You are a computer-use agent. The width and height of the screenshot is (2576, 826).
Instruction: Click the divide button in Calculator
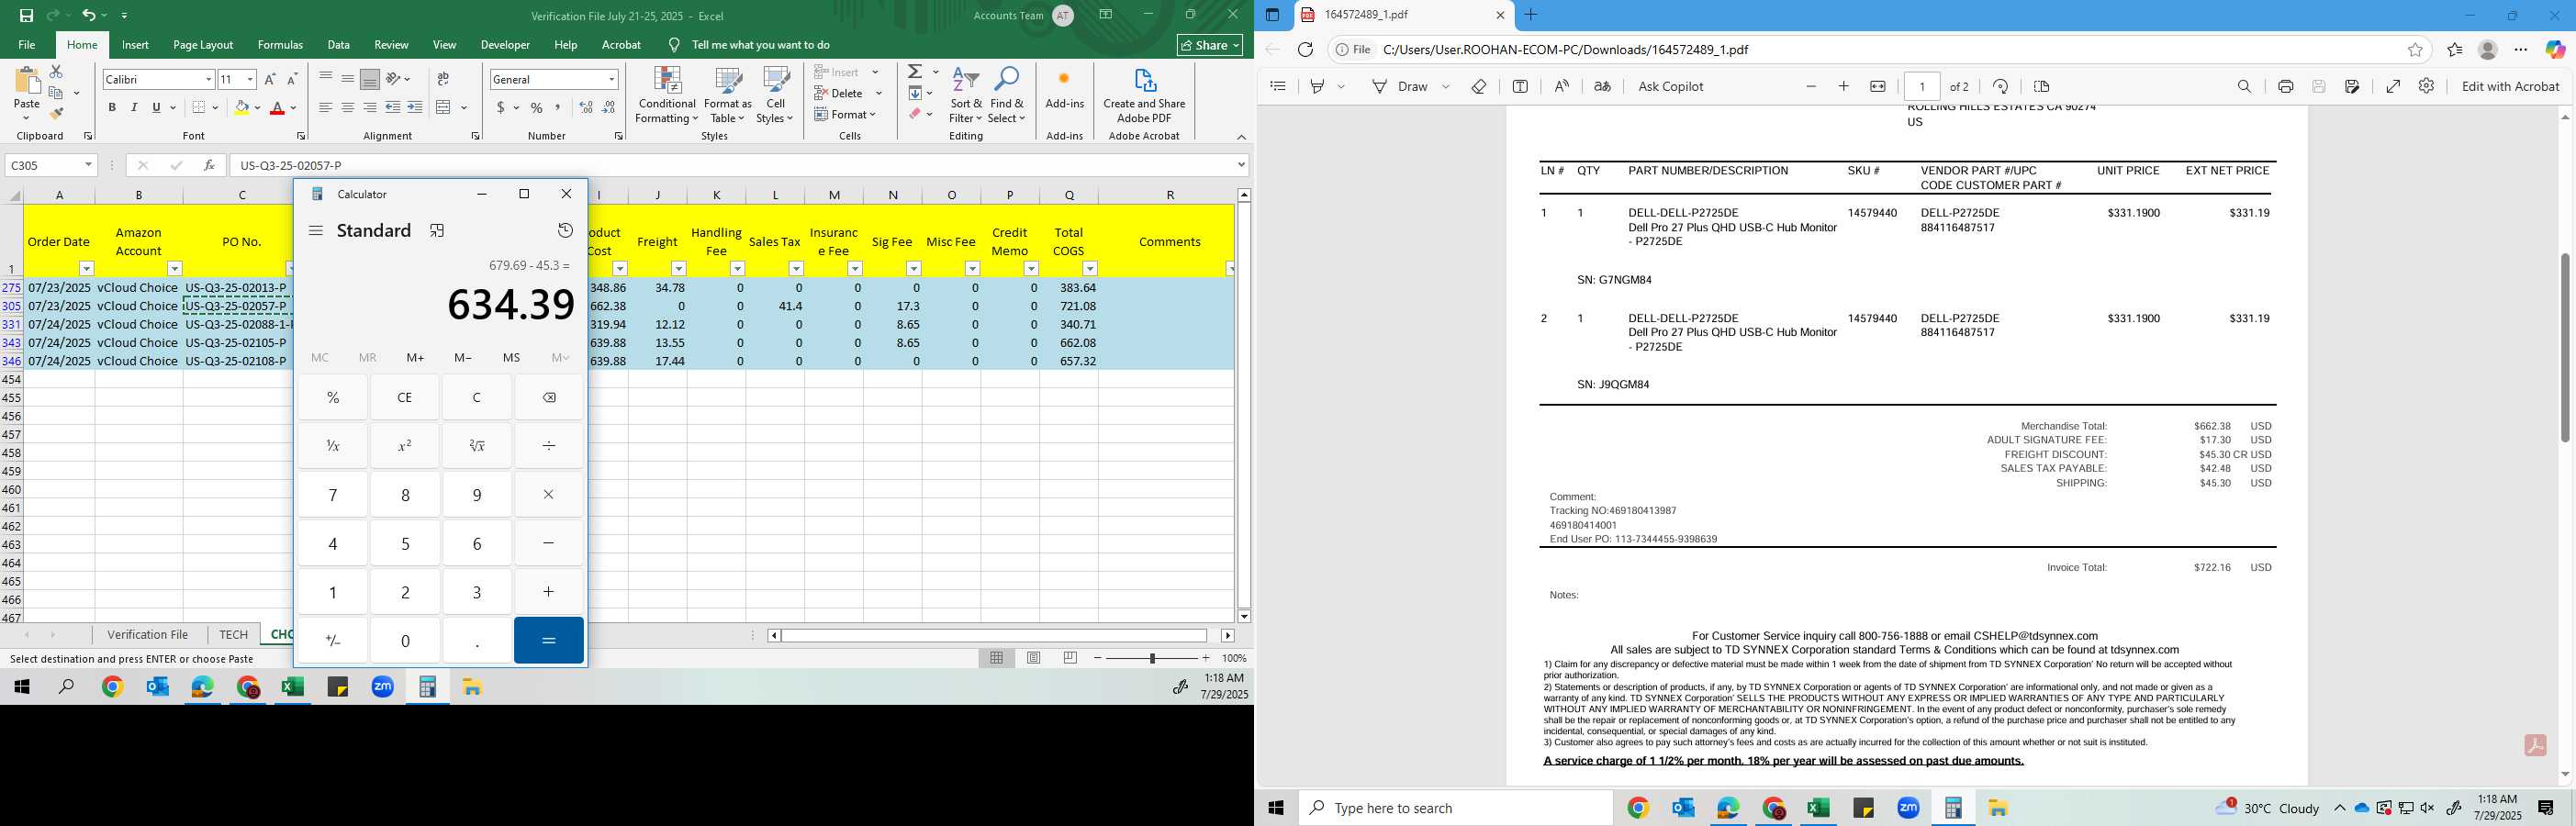tap(548, 446)
